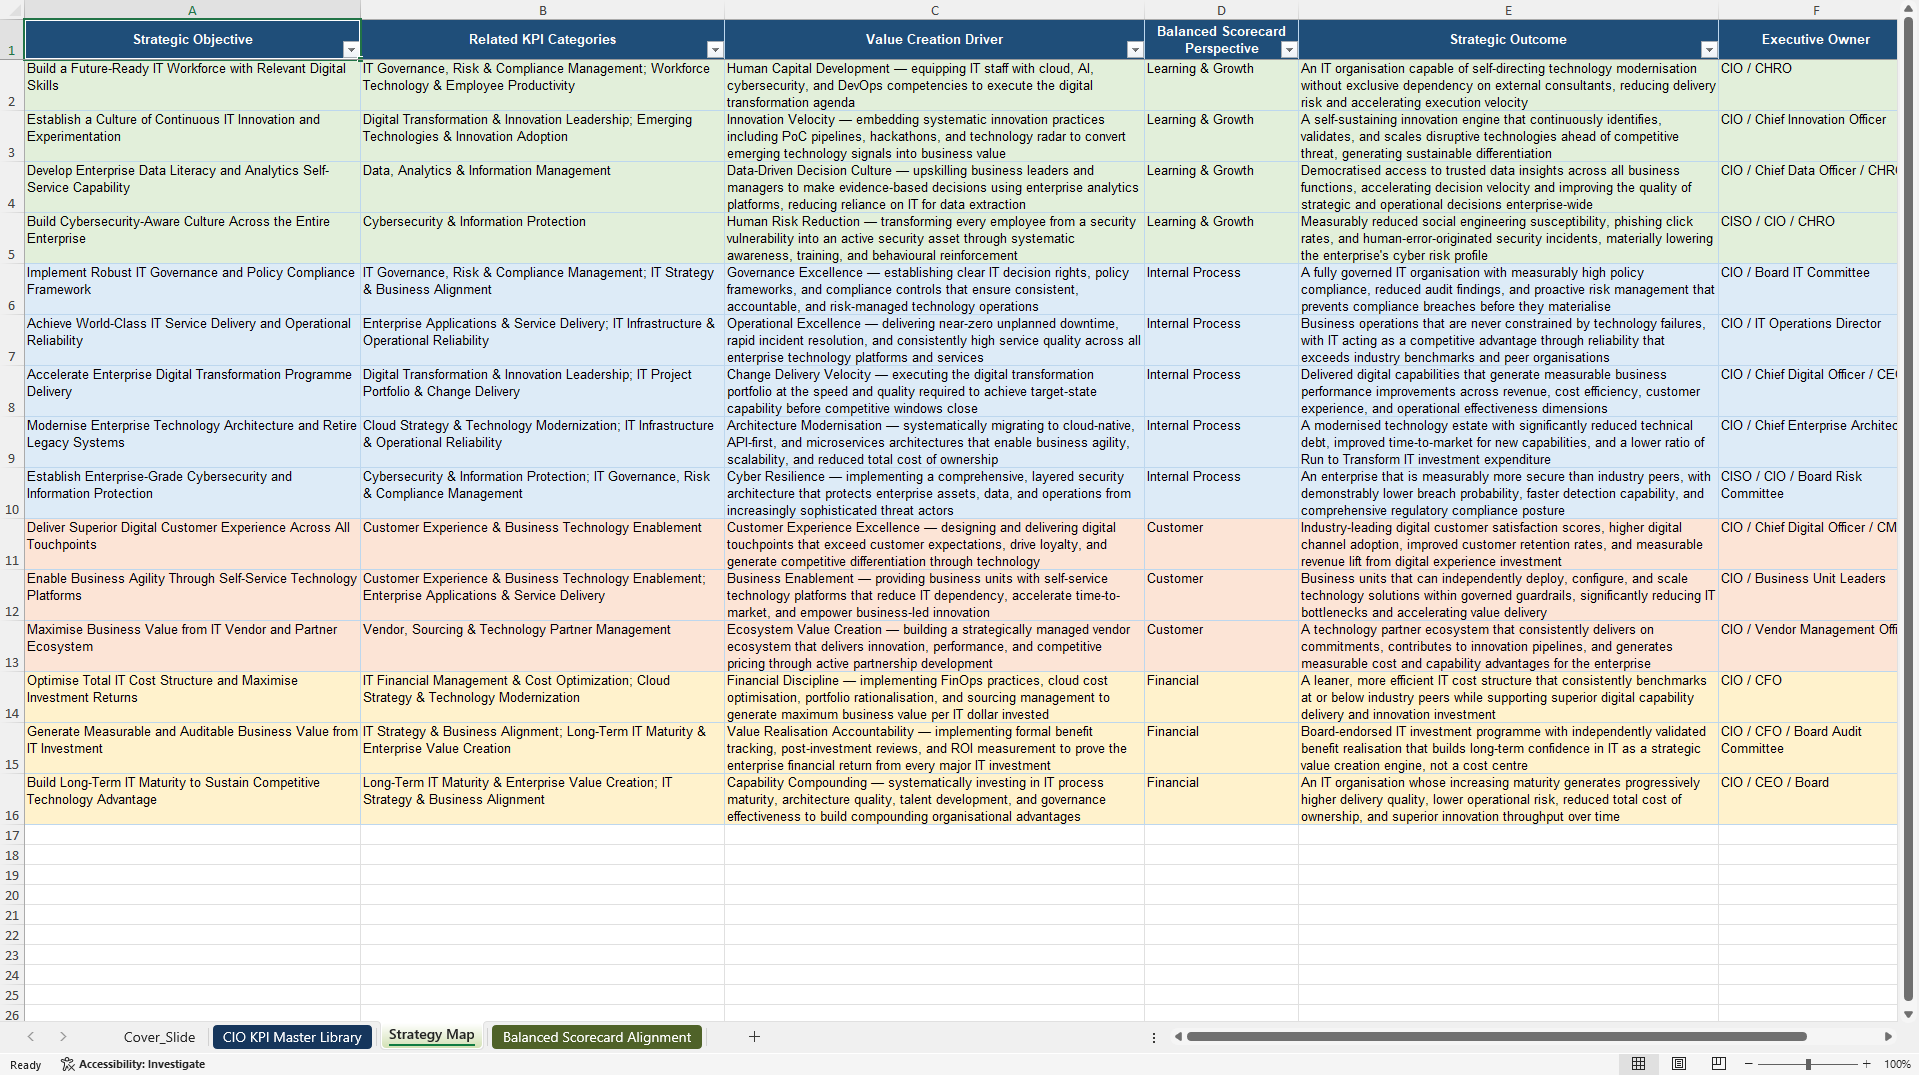Screen dimensions: 1919x1075
Task: Click the vertical scrollbar thumb
Action: coord(1908,510)
